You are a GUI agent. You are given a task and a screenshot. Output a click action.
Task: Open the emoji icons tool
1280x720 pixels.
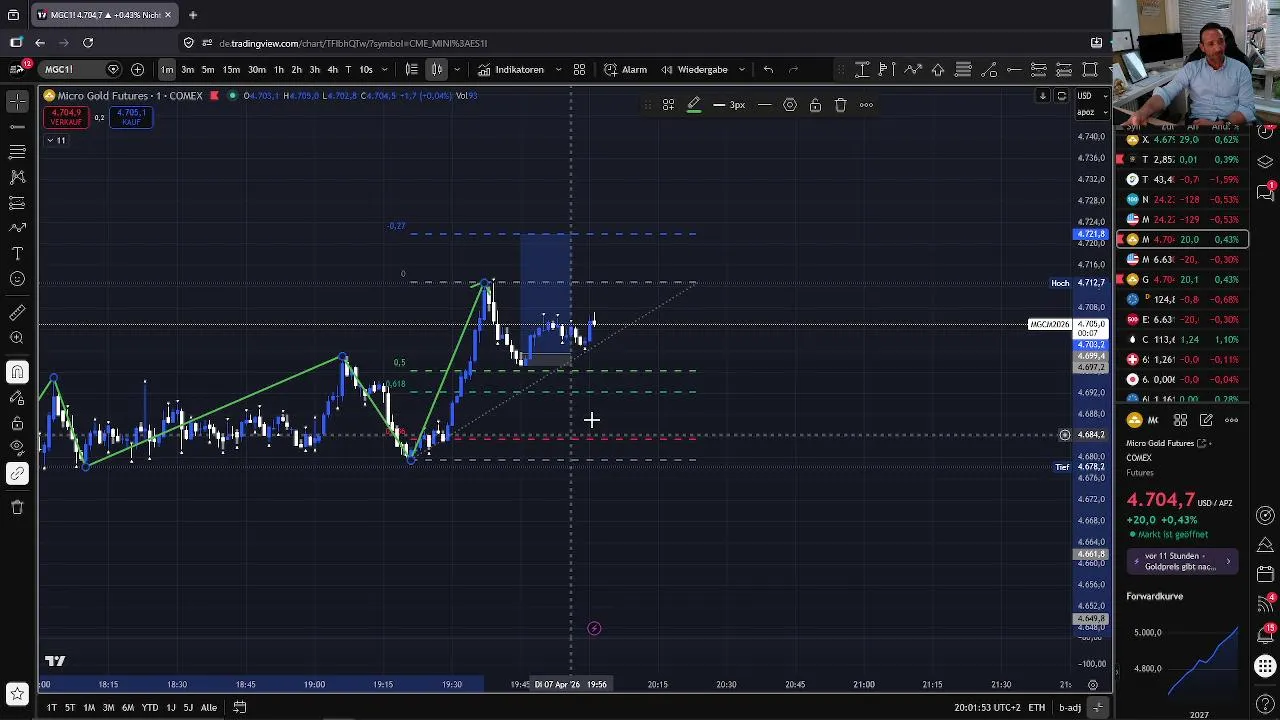17,279
